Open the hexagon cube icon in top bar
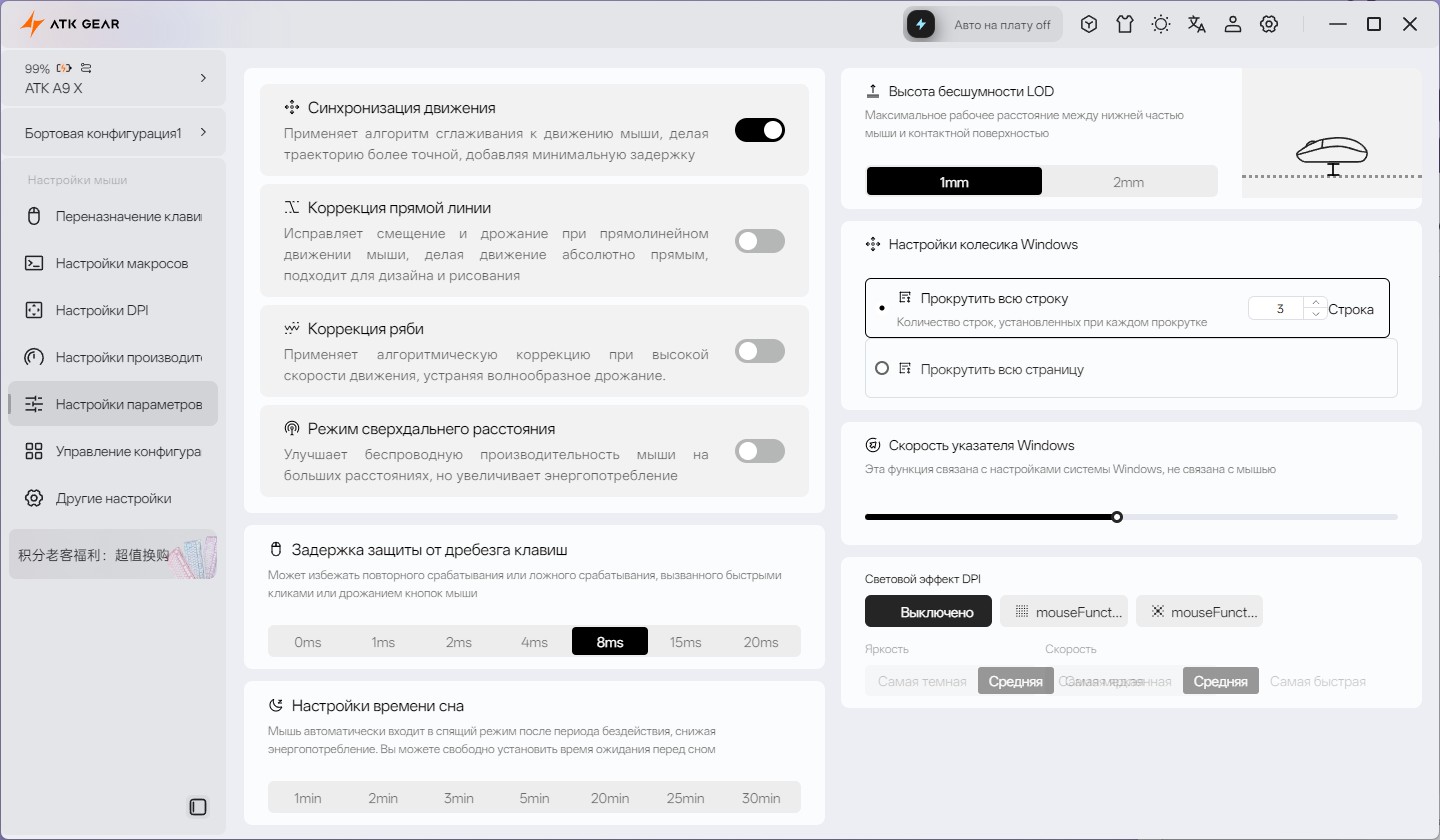 tap(1089, 24)
